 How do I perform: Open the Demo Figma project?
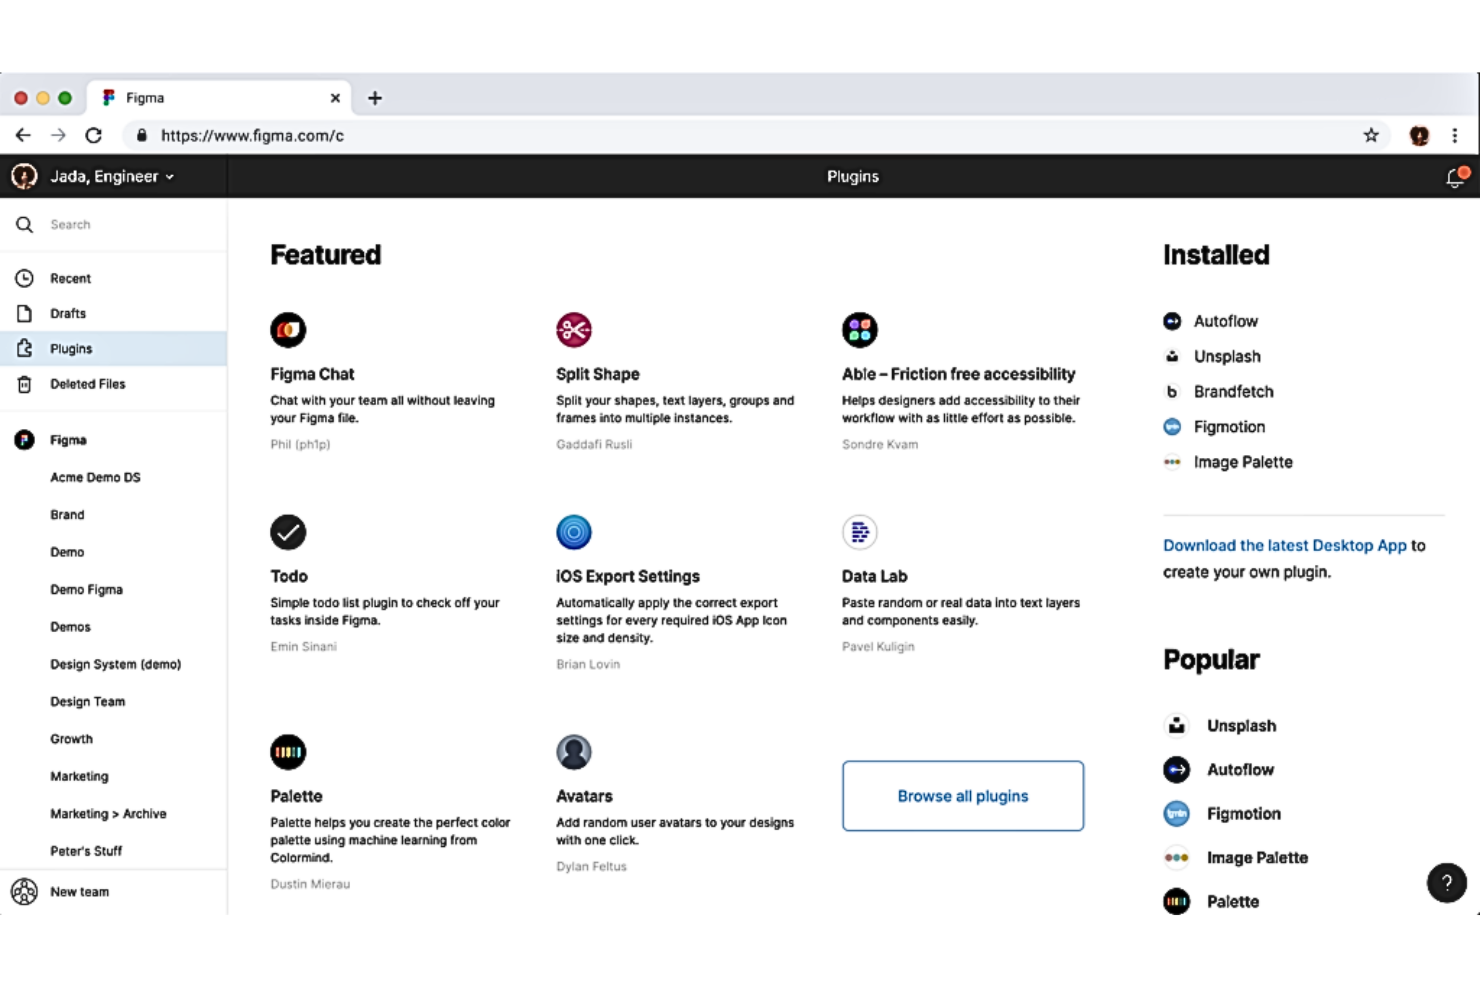pyautogui.click(x=86, y=590)
